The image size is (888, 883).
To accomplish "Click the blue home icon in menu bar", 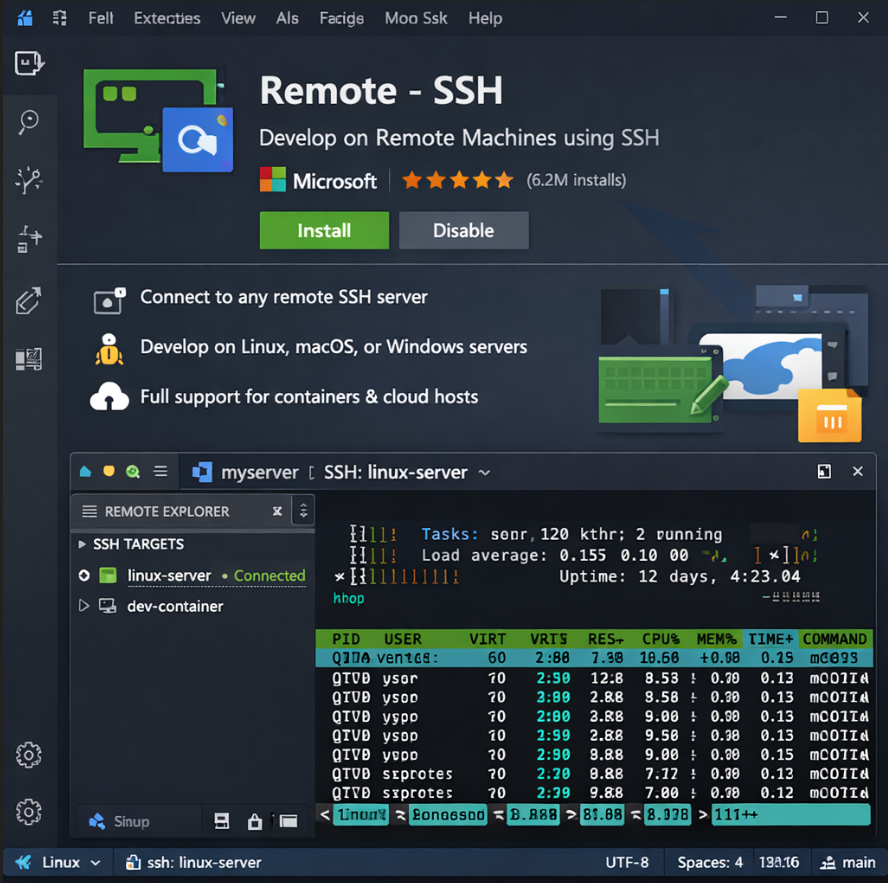I will [24, 18].
